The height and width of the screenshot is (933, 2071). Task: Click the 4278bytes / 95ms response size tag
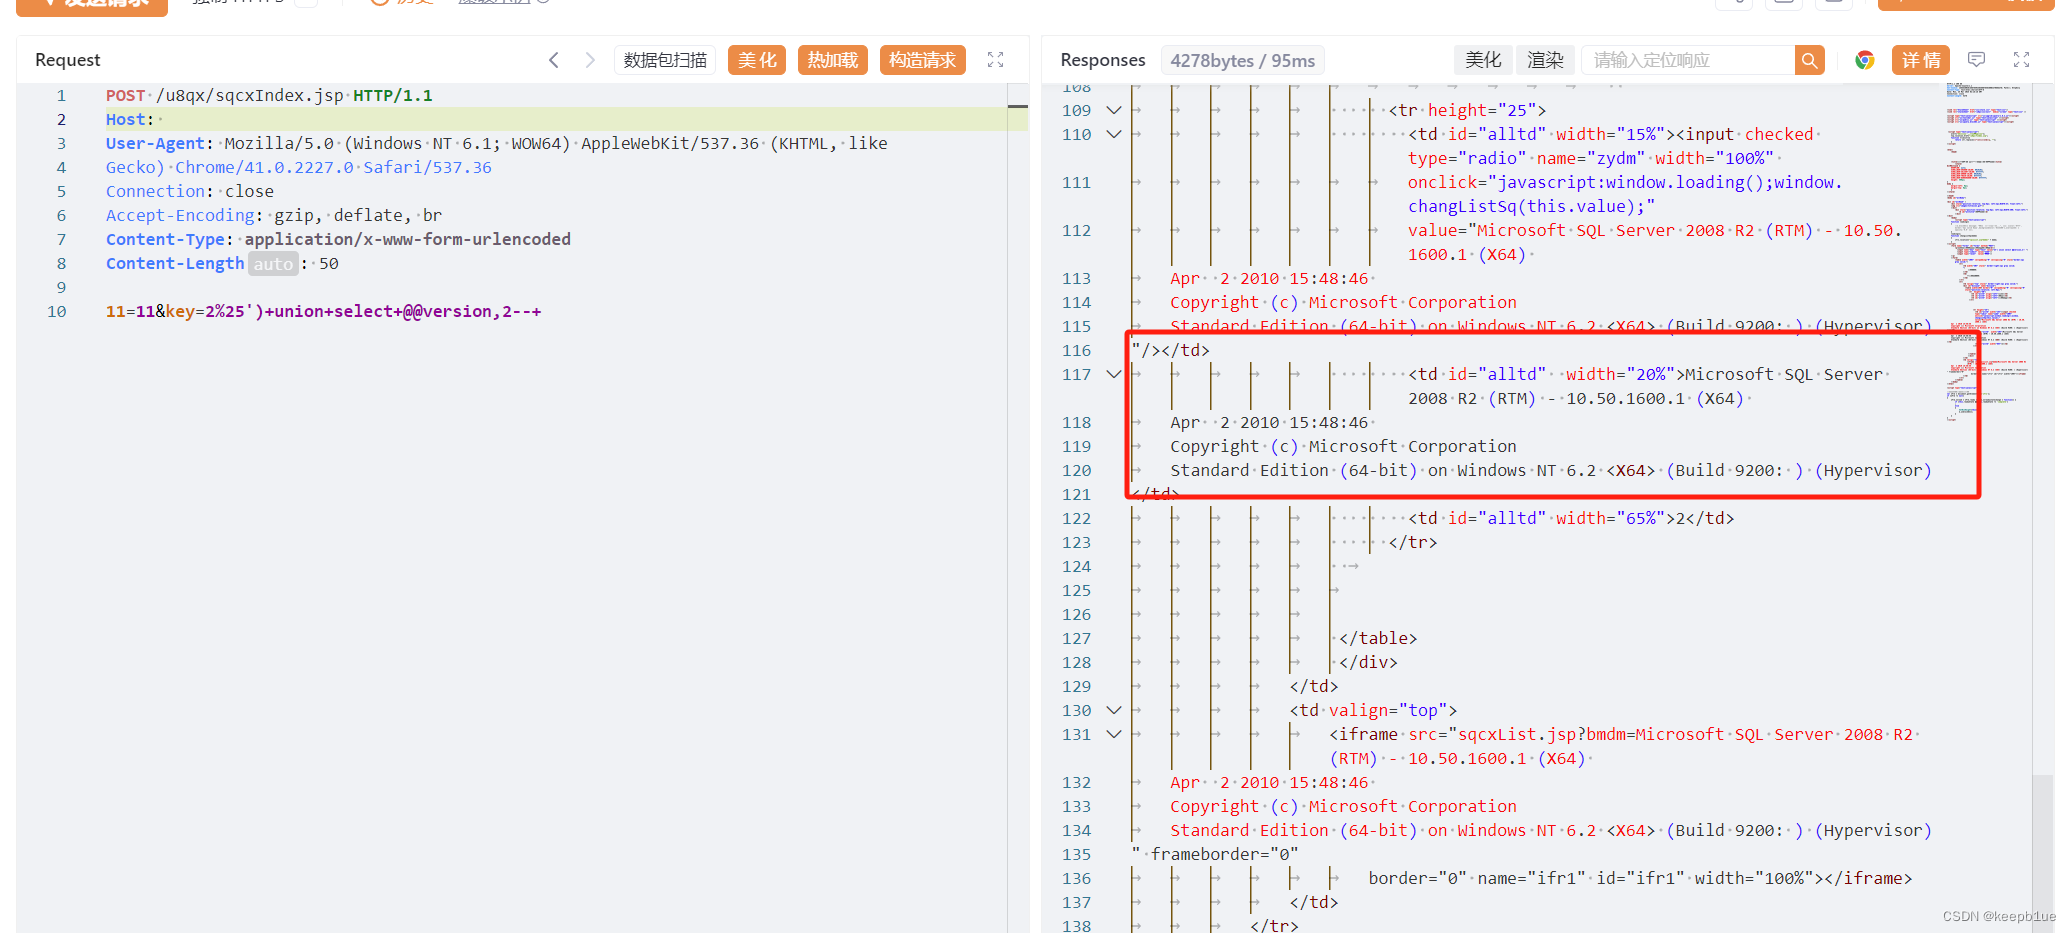(x=1242, y=61)
